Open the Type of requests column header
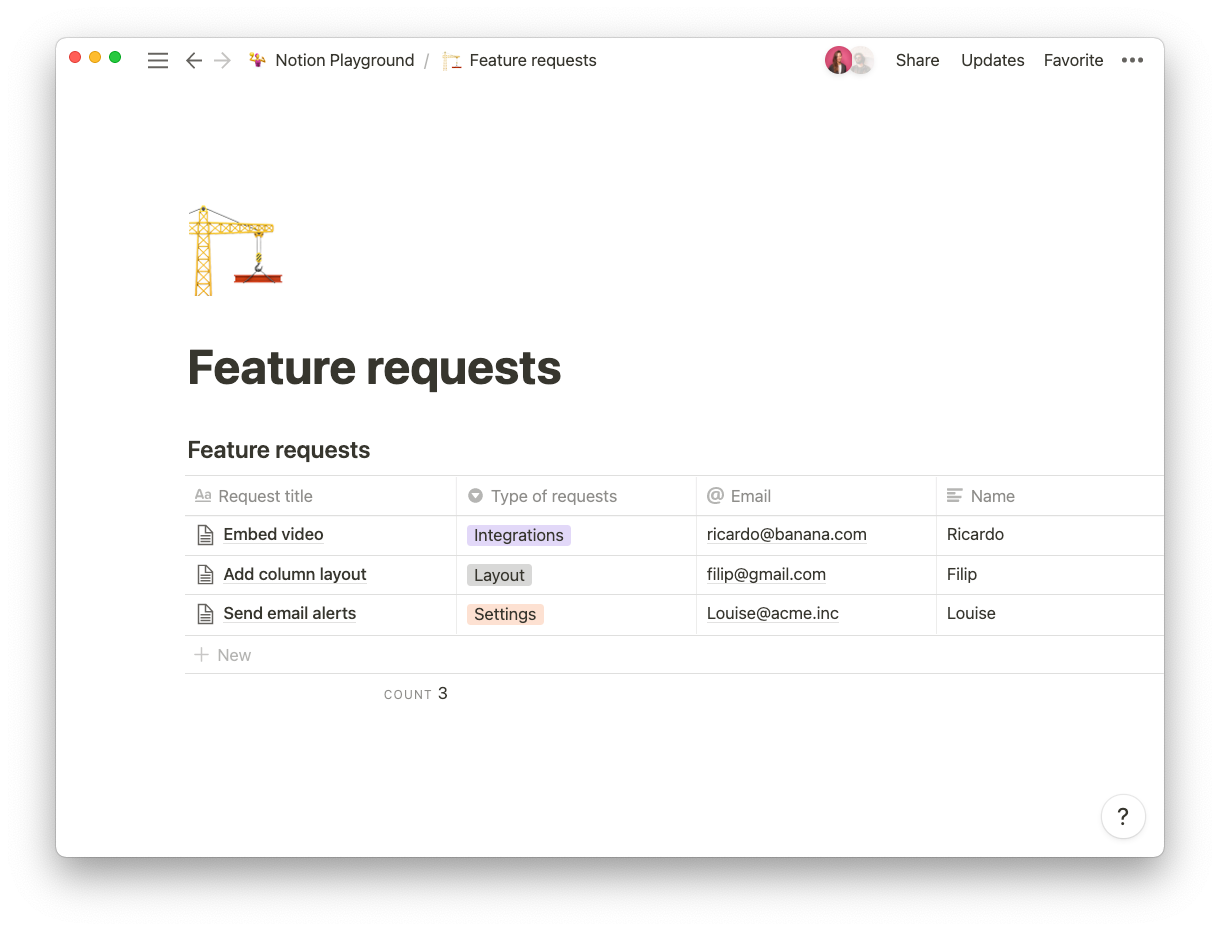1220x931 pixels. 576,496
